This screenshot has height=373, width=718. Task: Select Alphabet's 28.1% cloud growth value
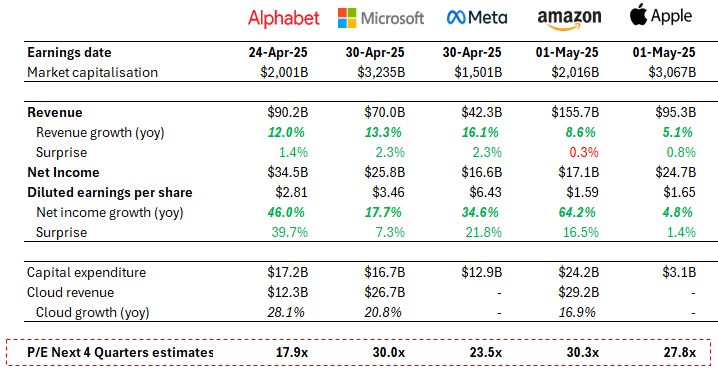point(286,313)
